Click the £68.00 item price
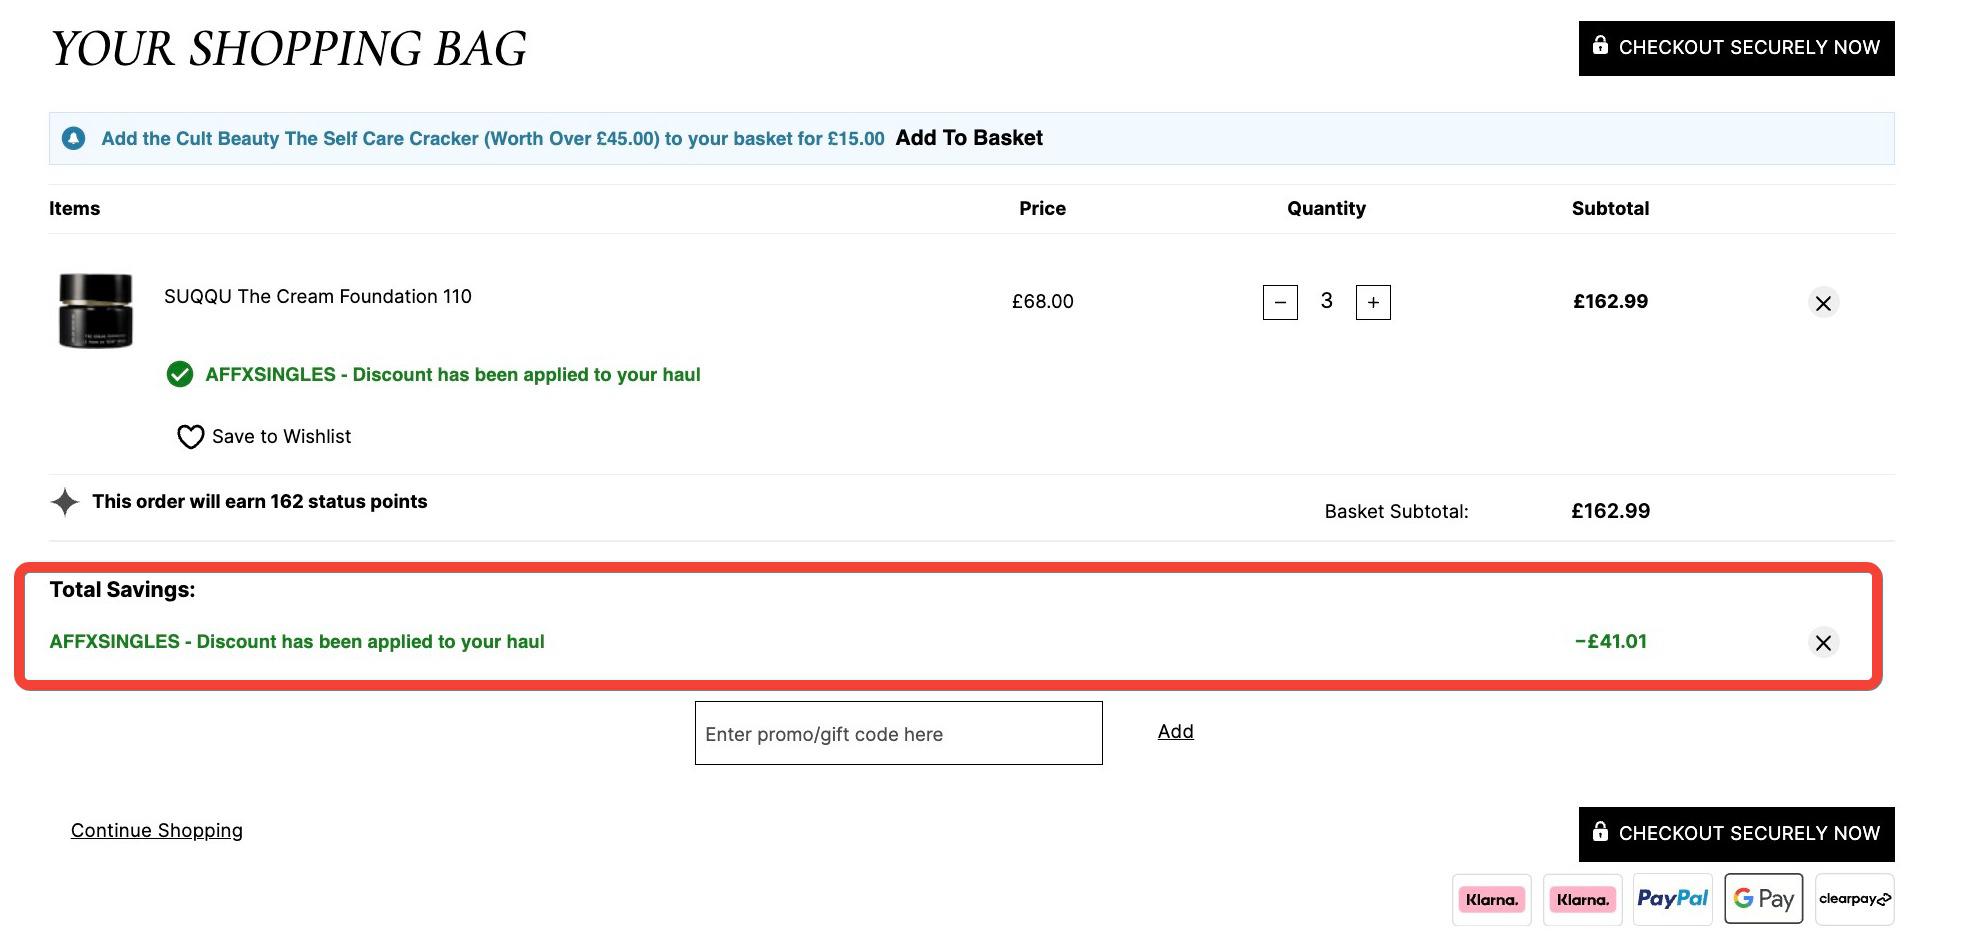The image size is (1964, 952). (1043, 302)
